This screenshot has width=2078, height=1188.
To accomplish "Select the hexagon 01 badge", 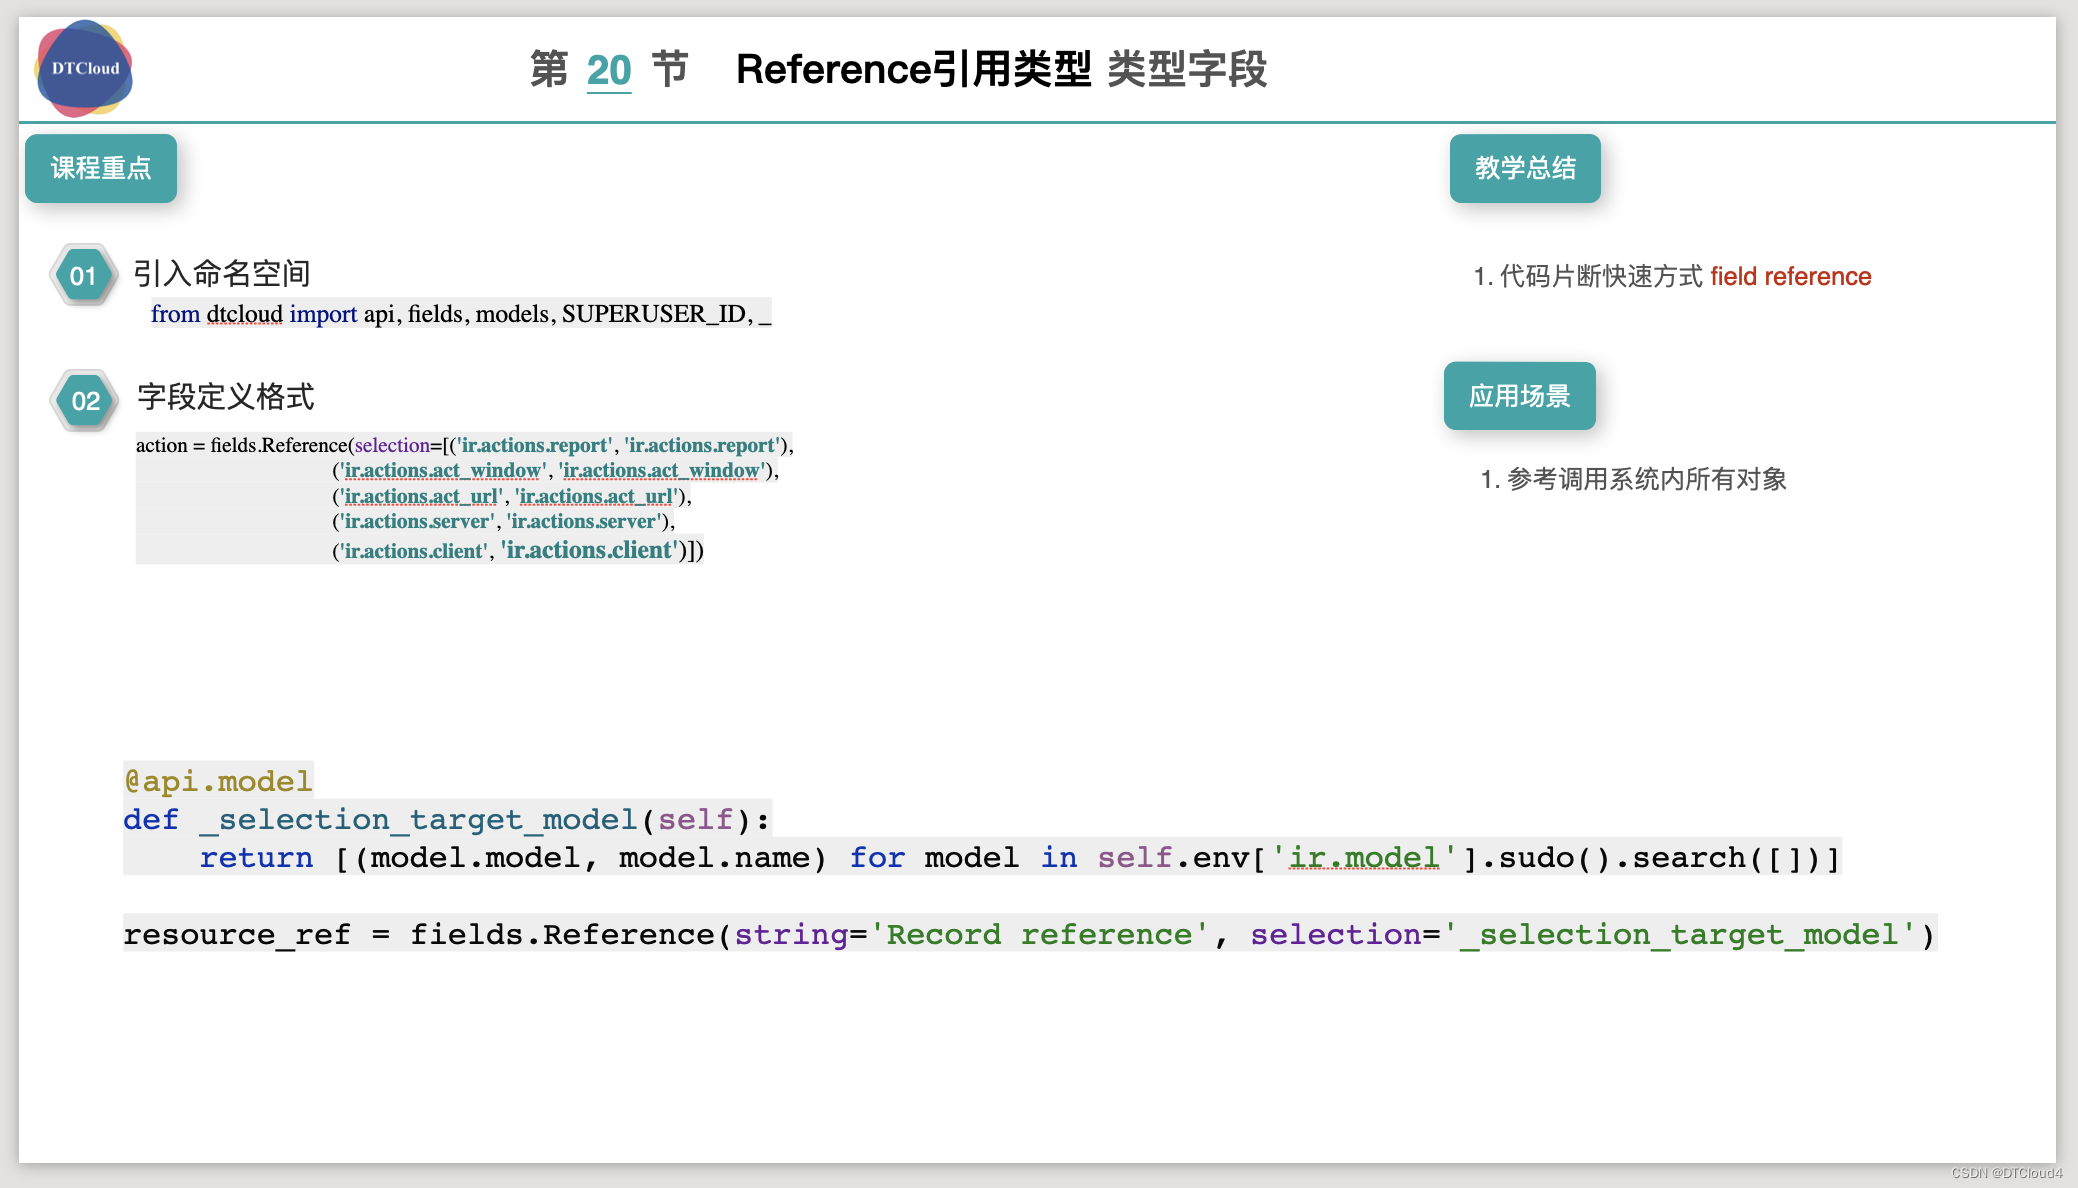I will (84, 275).
